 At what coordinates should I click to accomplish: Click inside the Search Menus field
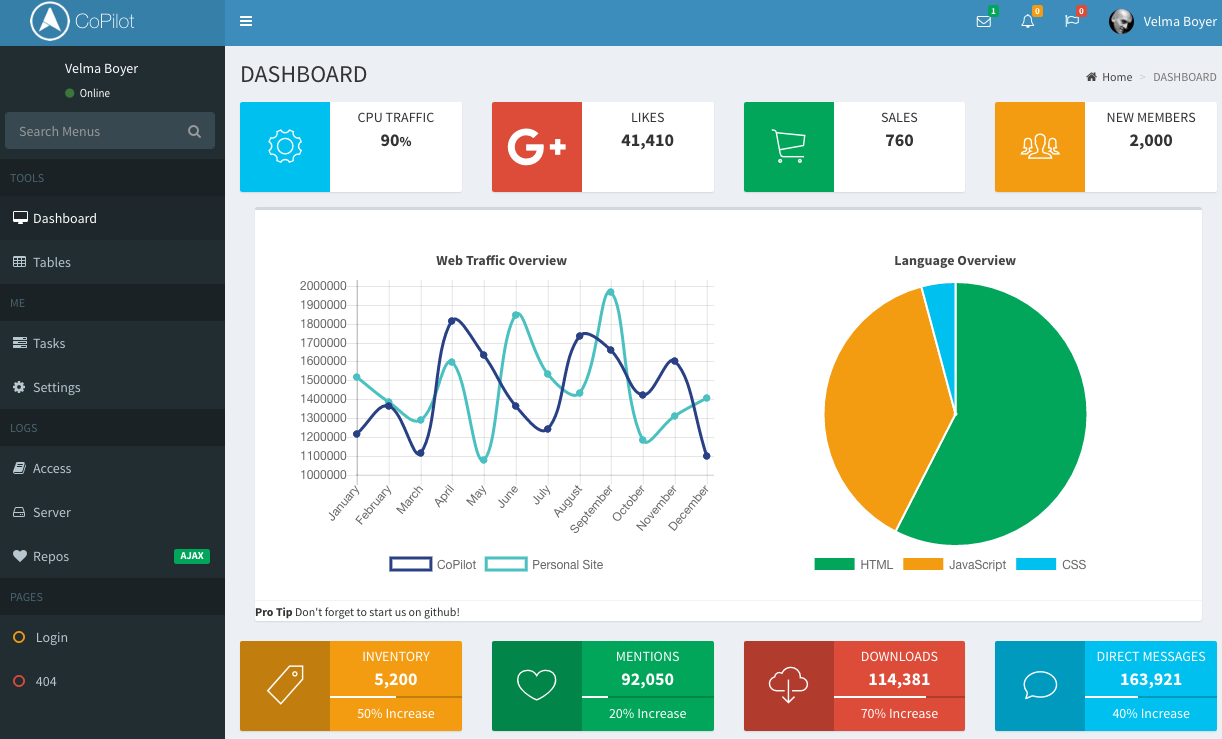pyautogui.click(x=110, y=131)
